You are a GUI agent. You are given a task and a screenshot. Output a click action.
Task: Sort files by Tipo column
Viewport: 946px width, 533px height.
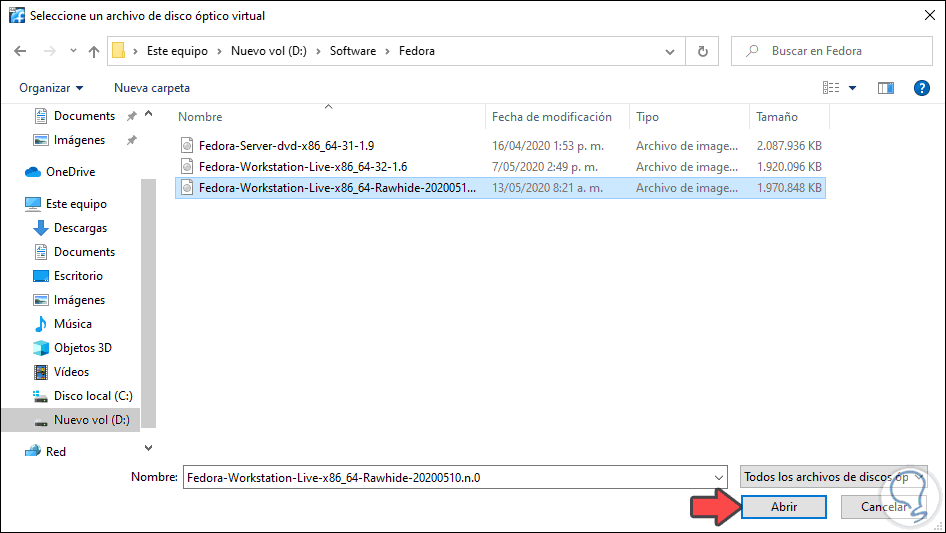[647, 117]
